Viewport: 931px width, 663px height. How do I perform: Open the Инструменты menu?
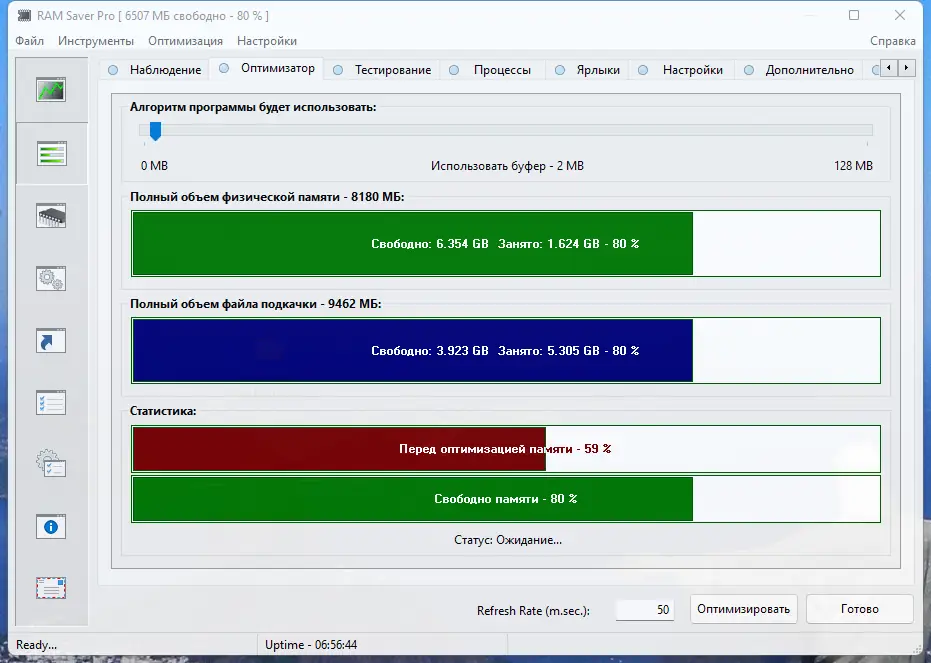(x=96, y=41)
